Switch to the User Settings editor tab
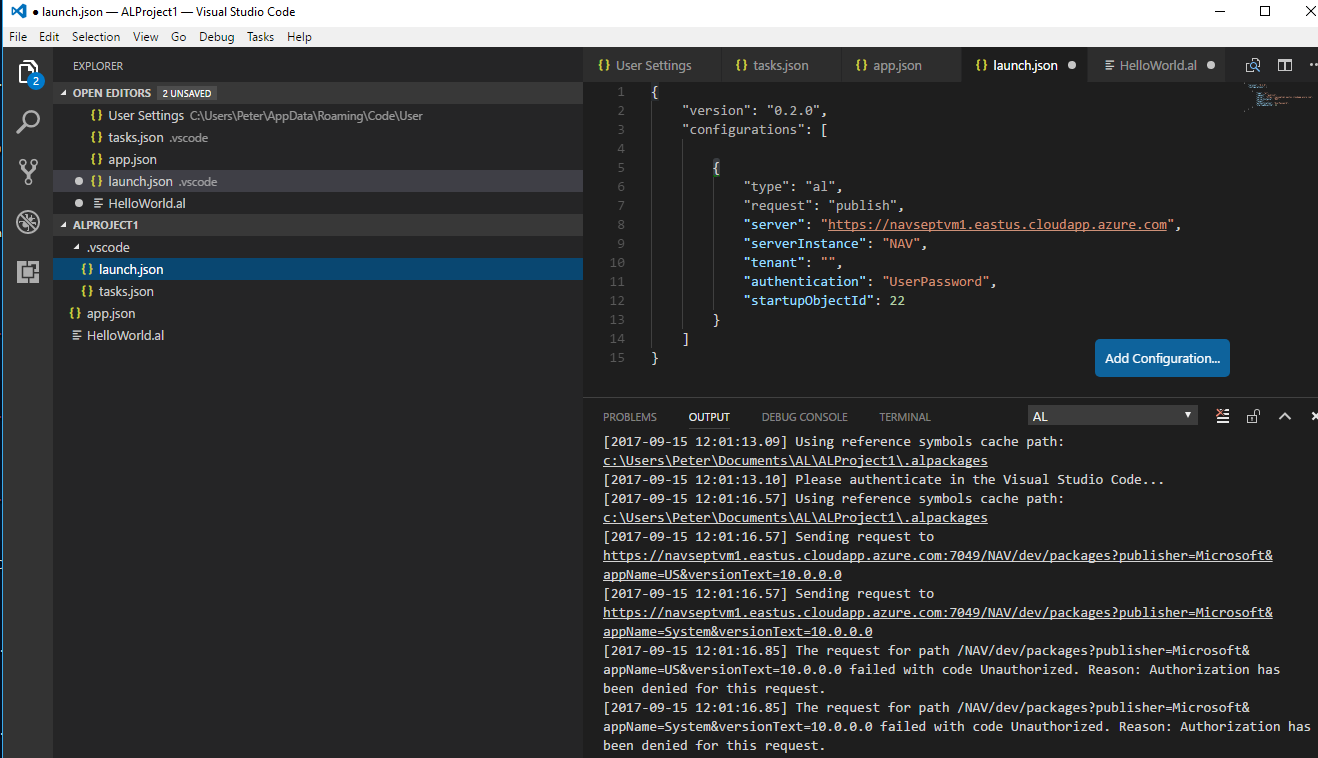1318x758 pixels. [x=651, y=65]
